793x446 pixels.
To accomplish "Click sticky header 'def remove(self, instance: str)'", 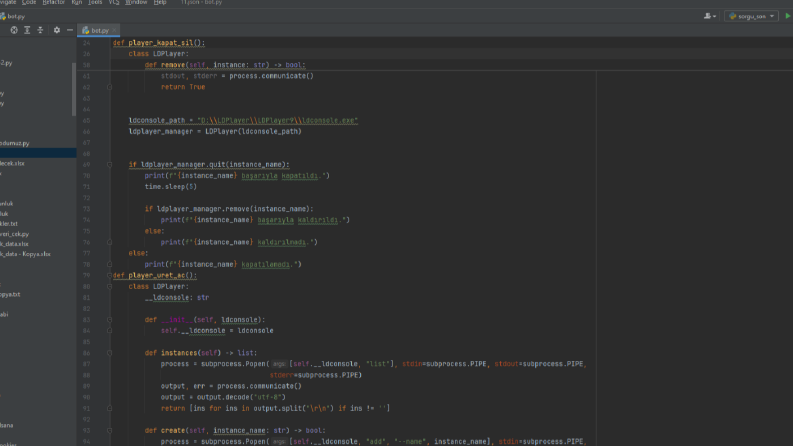I will [225, 65].
